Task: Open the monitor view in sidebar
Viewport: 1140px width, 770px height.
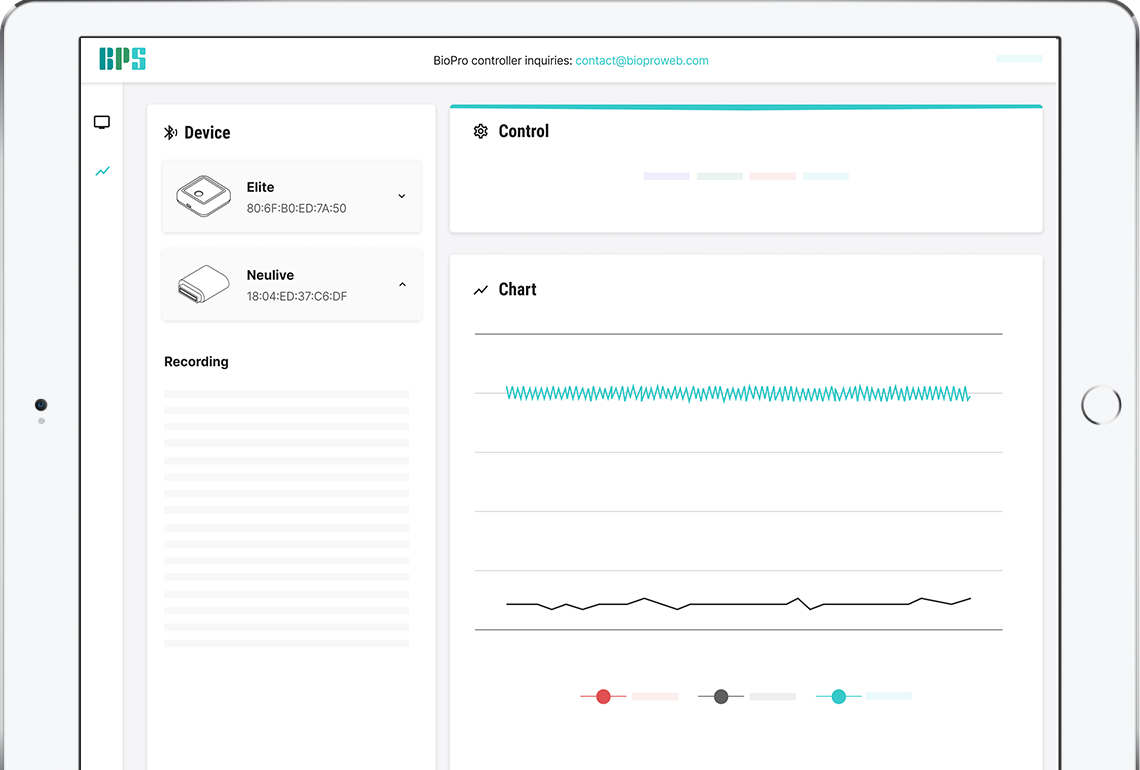Action: coord(102,122)
